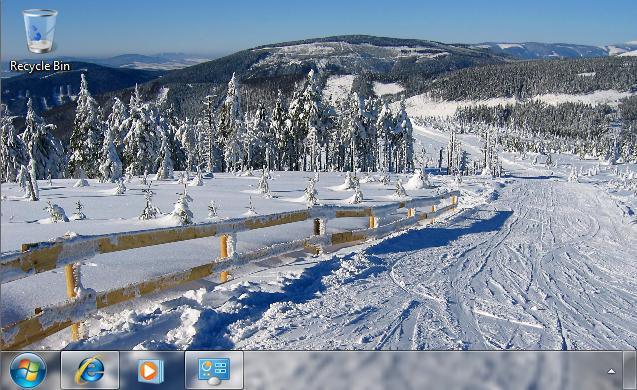Click the empty area of the taskbar
Screen dimensions: 637x390
[422, 370]
